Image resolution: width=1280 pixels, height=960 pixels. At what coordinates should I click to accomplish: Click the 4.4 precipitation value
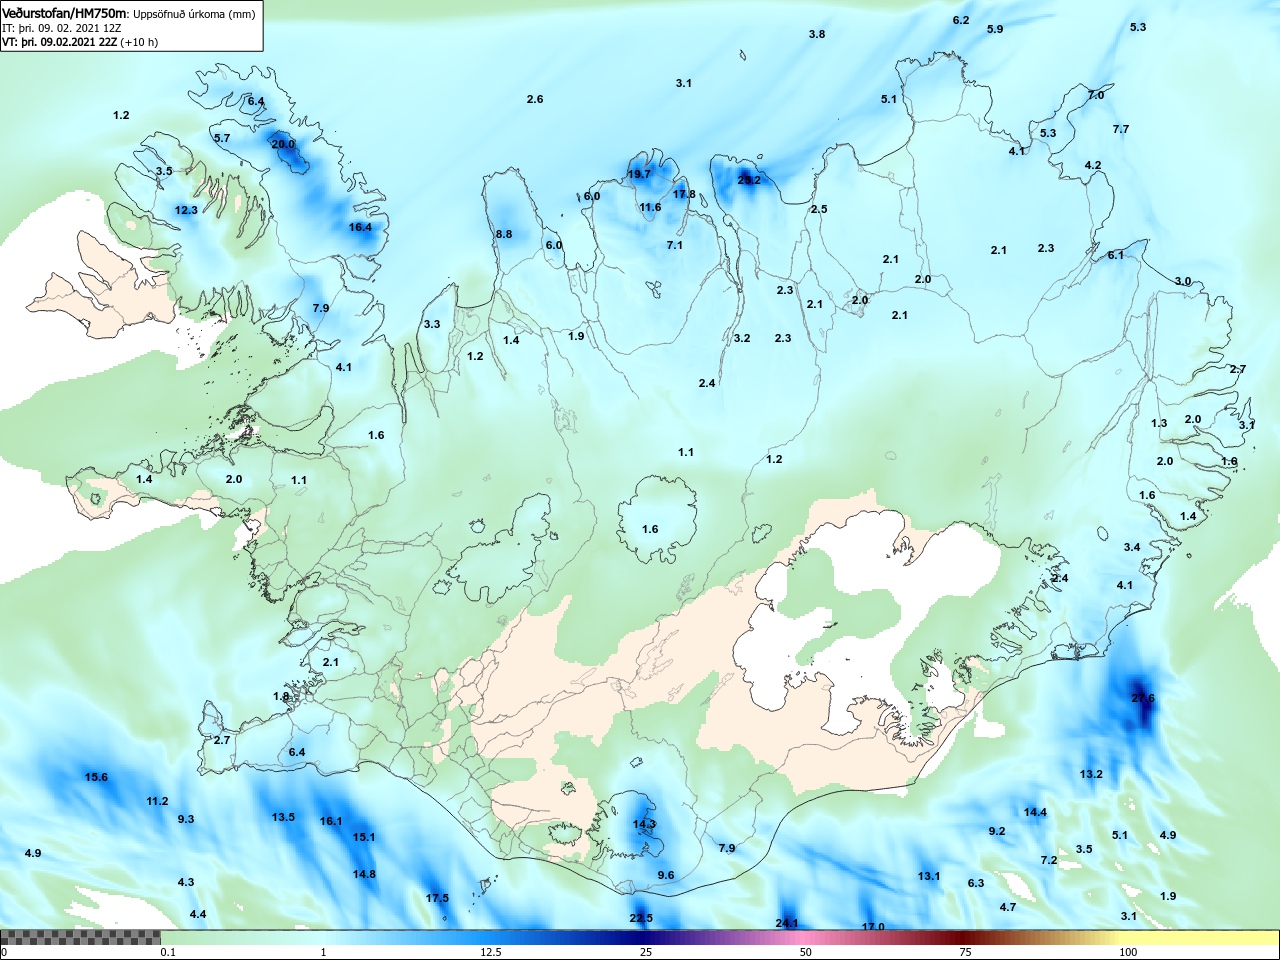point(198,914)
